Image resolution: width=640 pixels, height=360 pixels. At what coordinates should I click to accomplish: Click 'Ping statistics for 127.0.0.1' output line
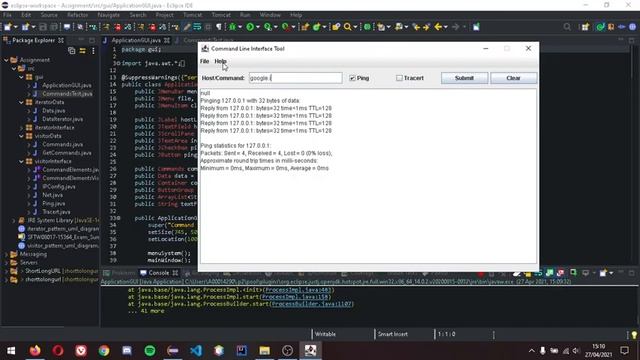(235, 146)
